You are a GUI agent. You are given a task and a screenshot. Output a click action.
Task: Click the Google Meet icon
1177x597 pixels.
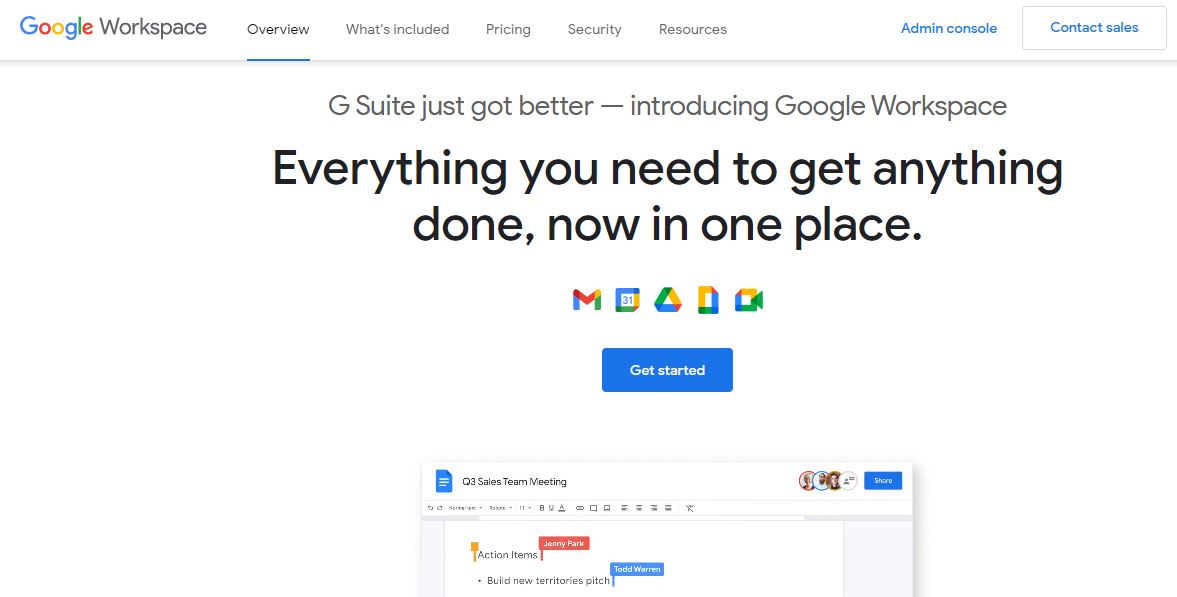[749, 300]
